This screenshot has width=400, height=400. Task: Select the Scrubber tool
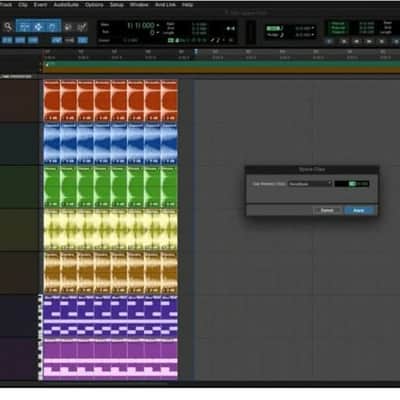68,27
